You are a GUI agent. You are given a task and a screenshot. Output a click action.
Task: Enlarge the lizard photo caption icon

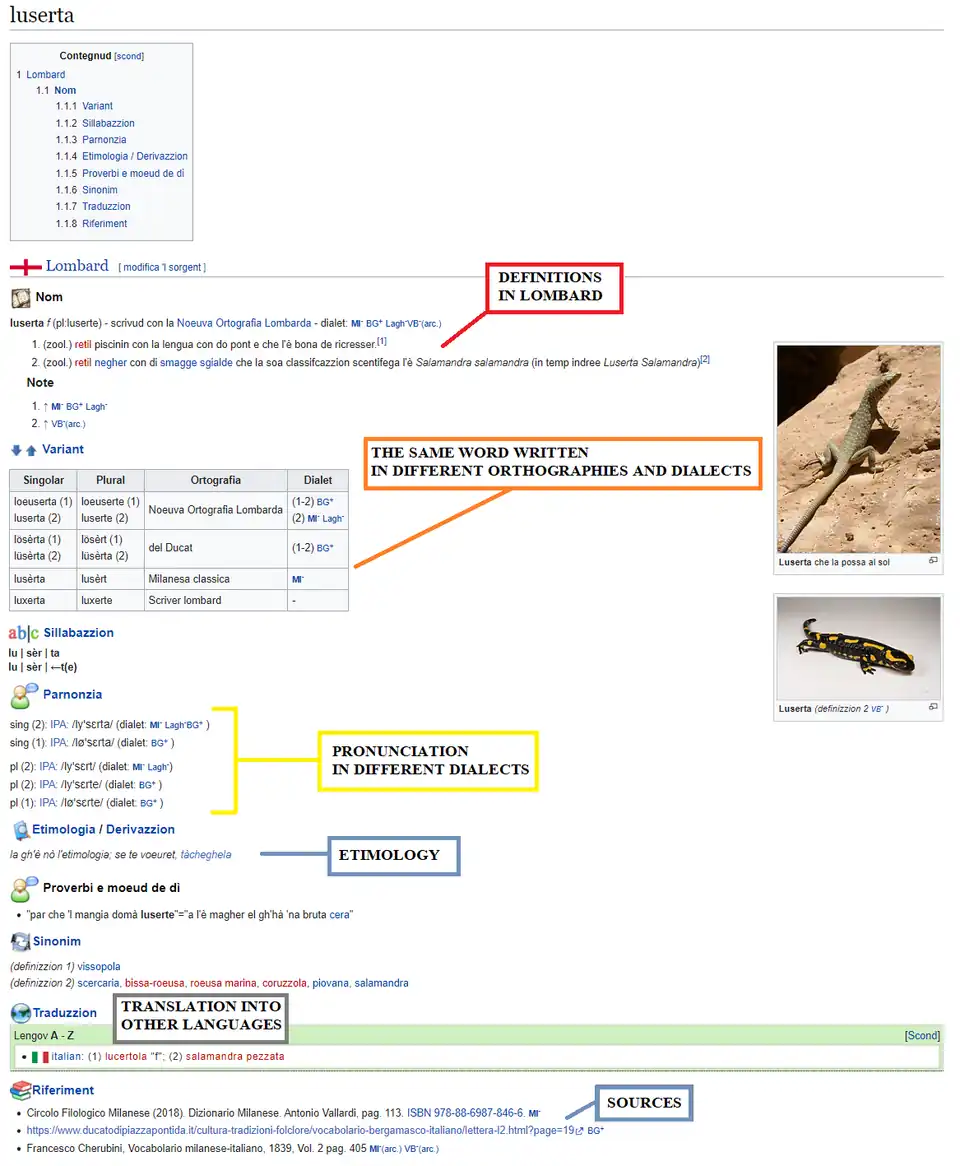pos(933,561)
